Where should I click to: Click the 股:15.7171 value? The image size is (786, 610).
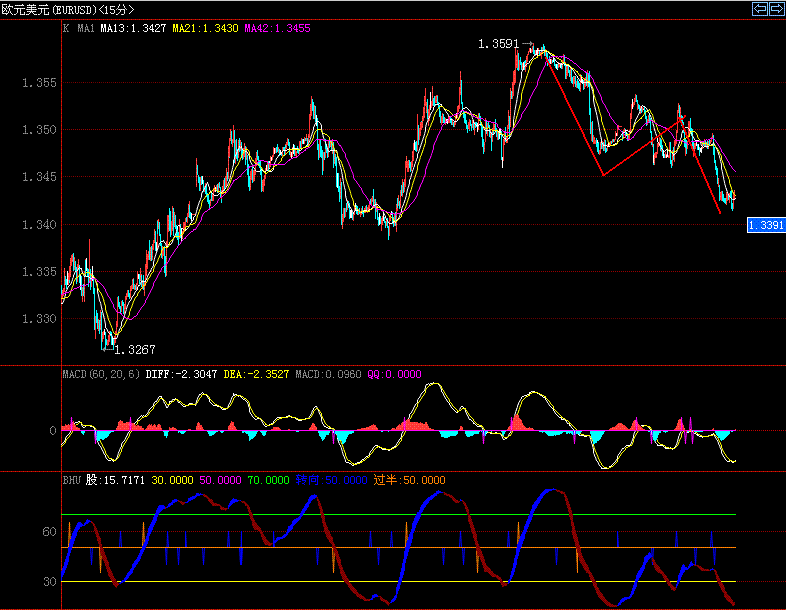pos(115,480)
